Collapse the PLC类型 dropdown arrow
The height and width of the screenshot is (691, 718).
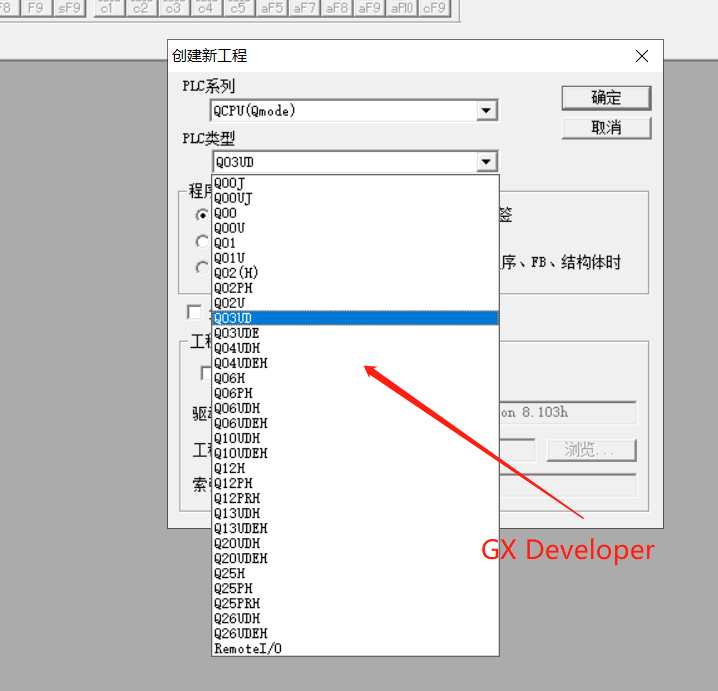coord(486,162)
